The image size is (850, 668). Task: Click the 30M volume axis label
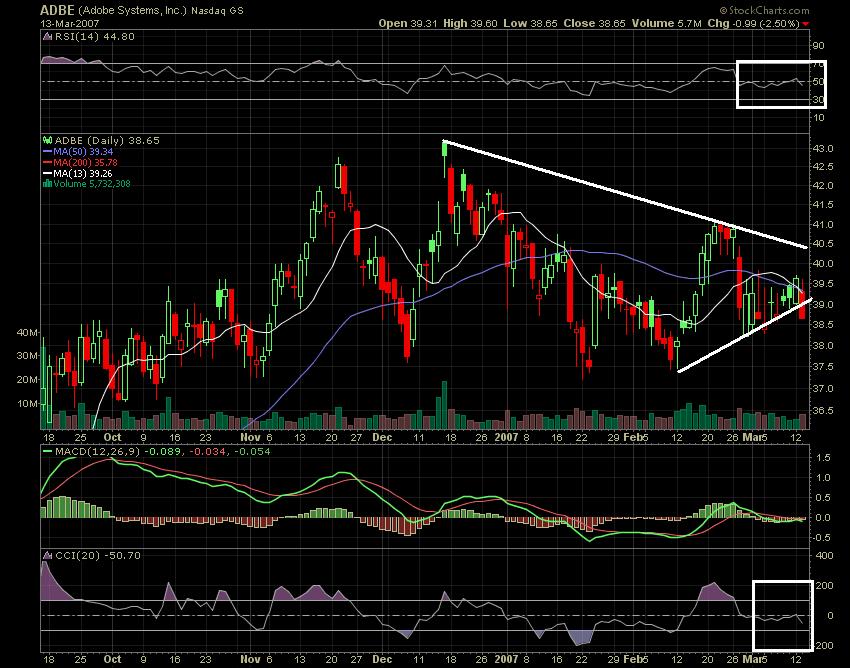(x=27, y=356)
